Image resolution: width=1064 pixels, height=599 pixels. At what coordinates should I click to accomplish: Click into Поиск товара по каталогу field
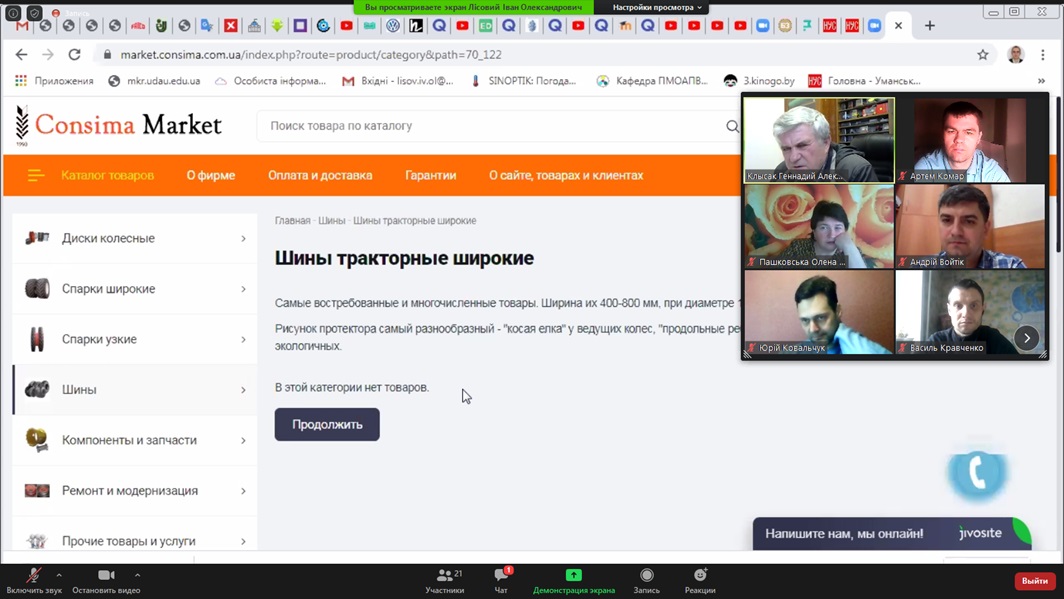(490, 126)
